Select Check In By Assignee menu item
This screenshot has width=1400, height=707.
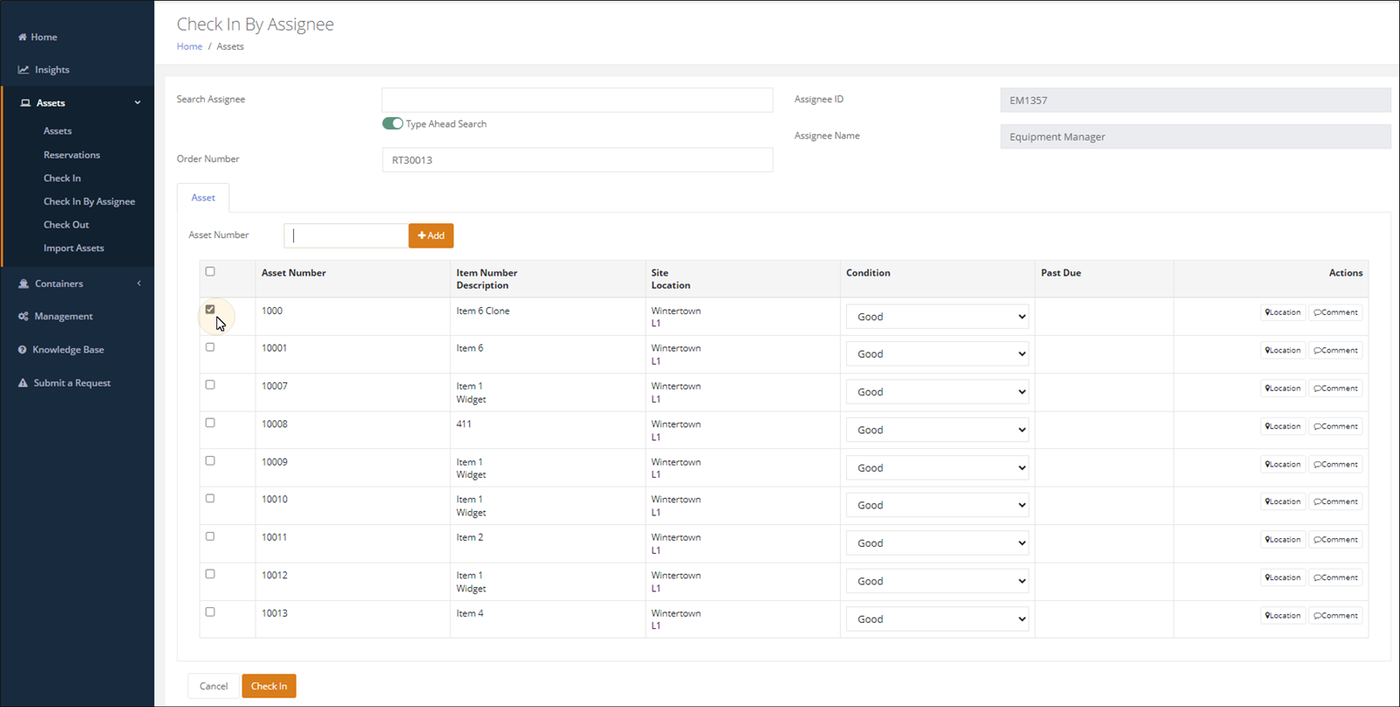[89, 201]
